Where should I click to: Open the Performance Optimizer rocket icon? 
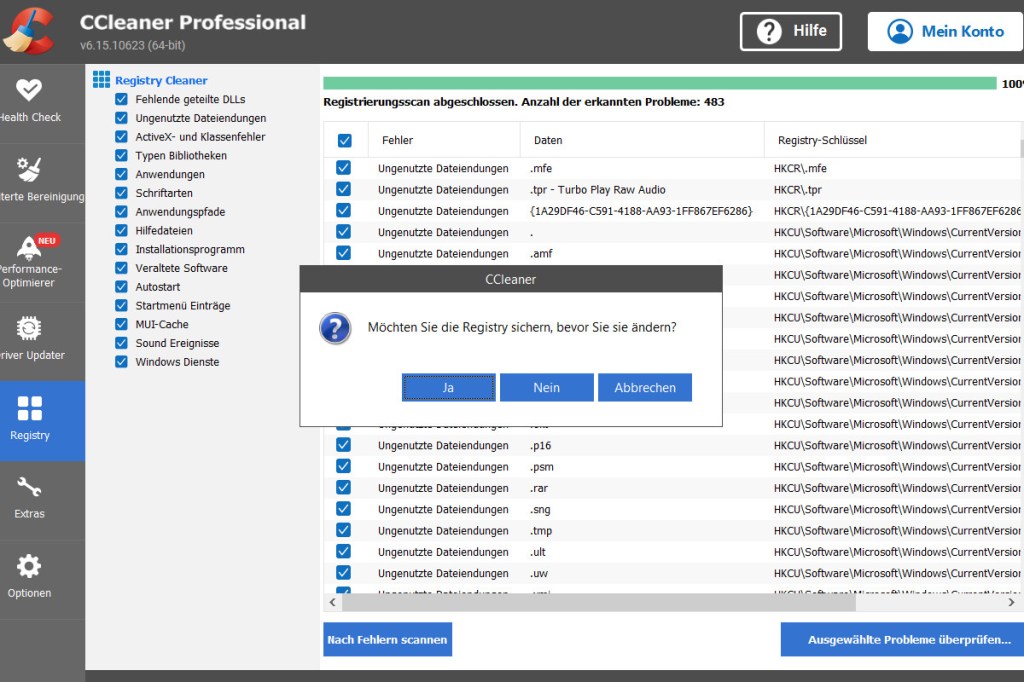[28, 248]
